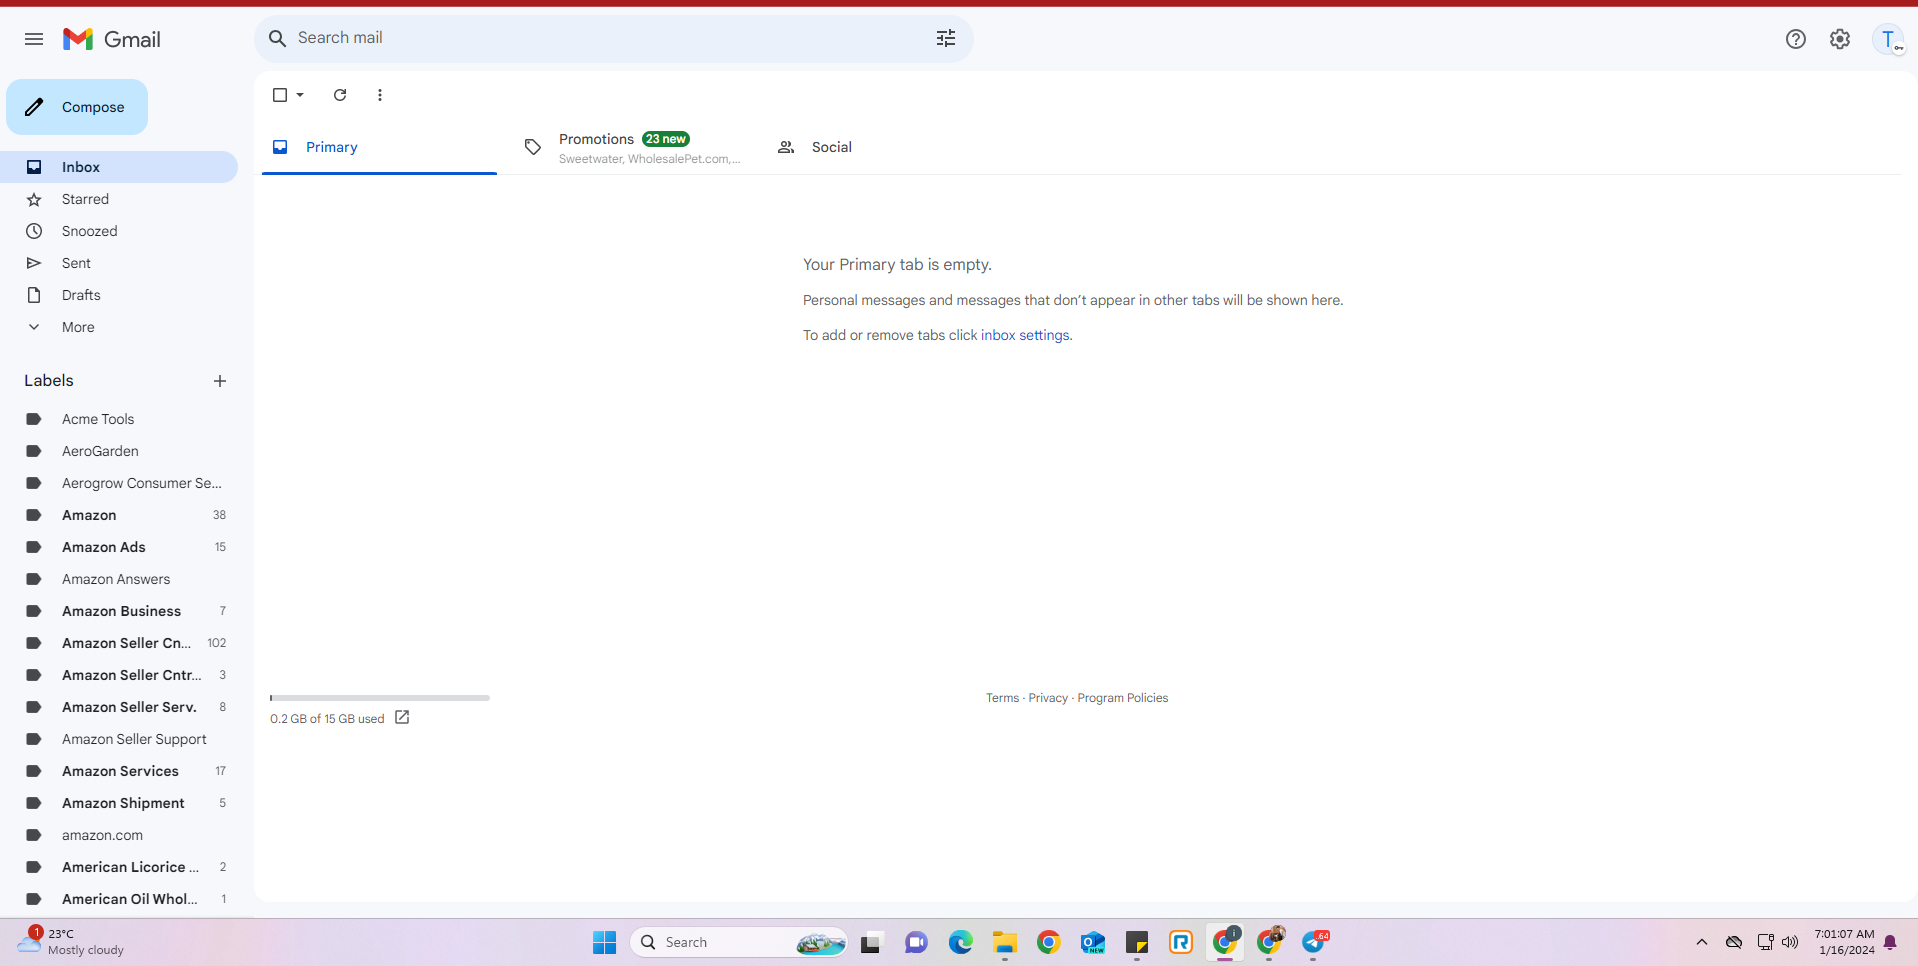This screenshot has width=1918, height=966.
Task: Open the video chat app on the taskbar
Action: click(916, 942)
